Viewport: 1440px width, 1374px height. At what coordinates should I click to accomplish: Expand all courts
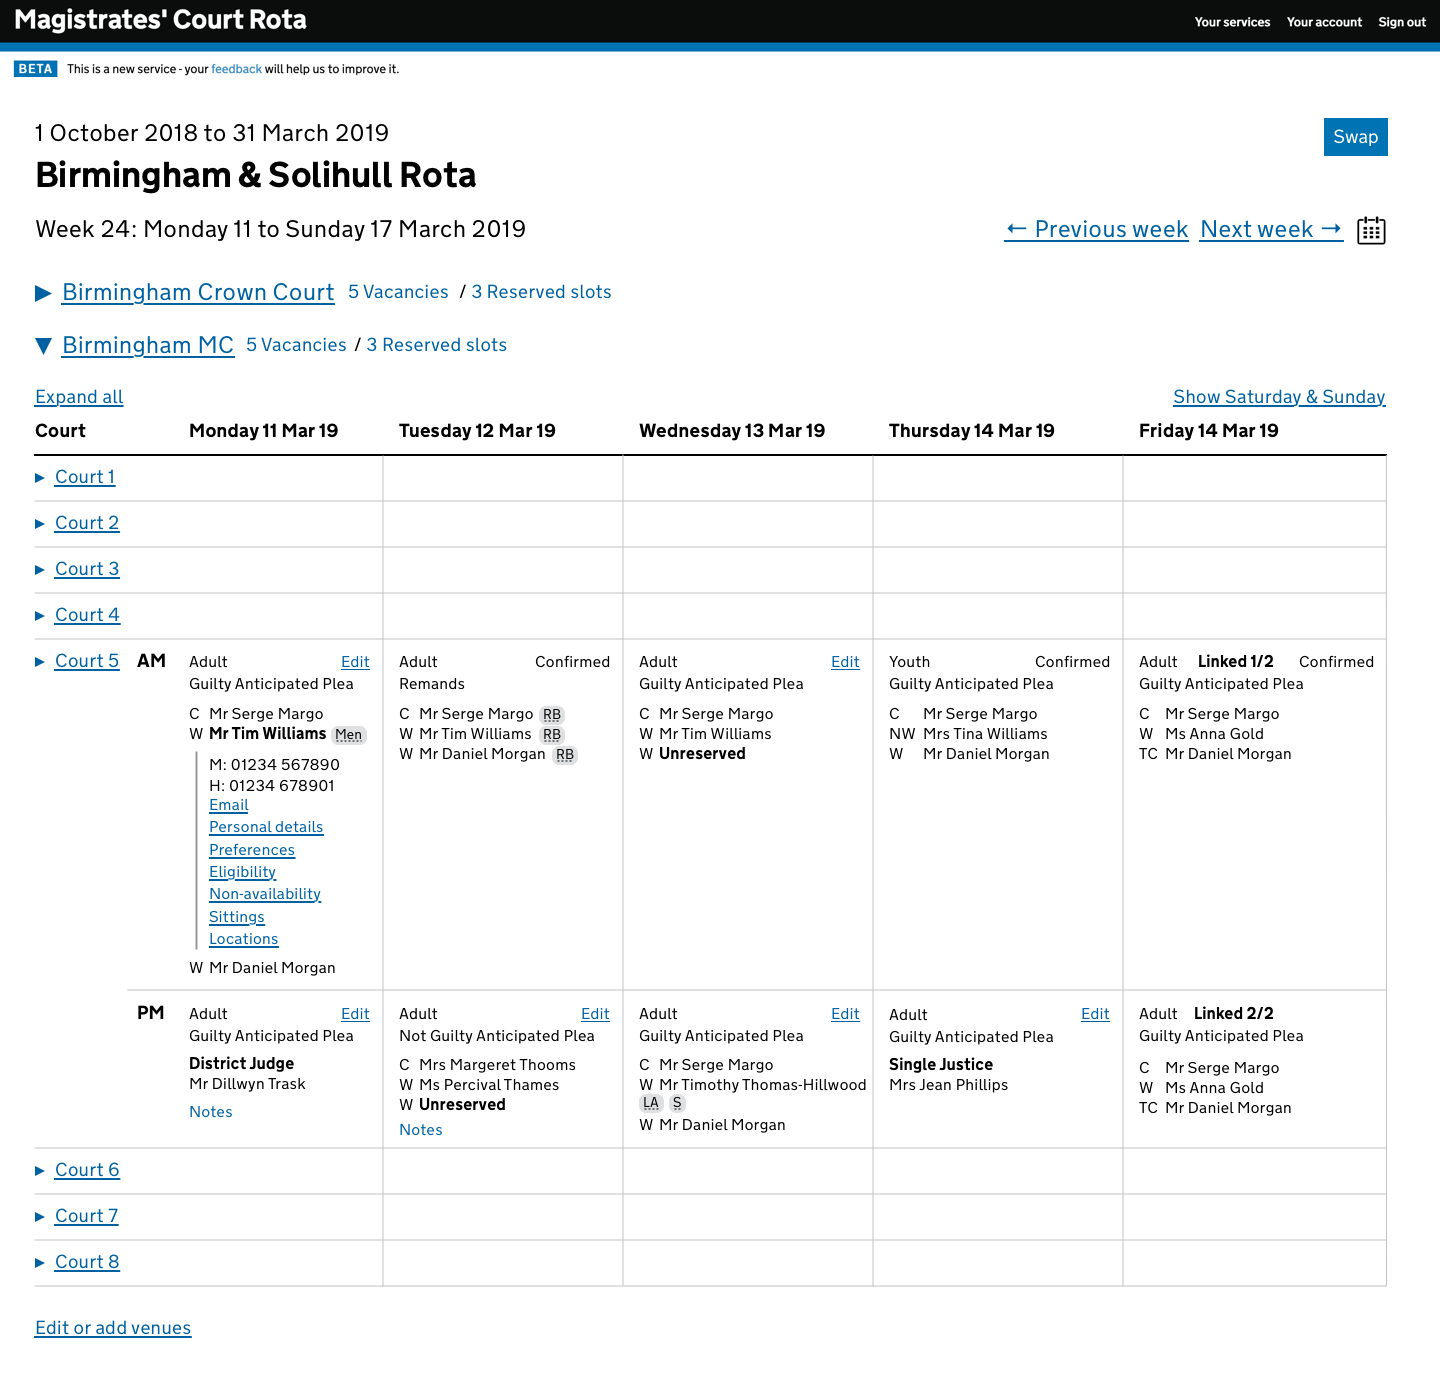(79, 397)
